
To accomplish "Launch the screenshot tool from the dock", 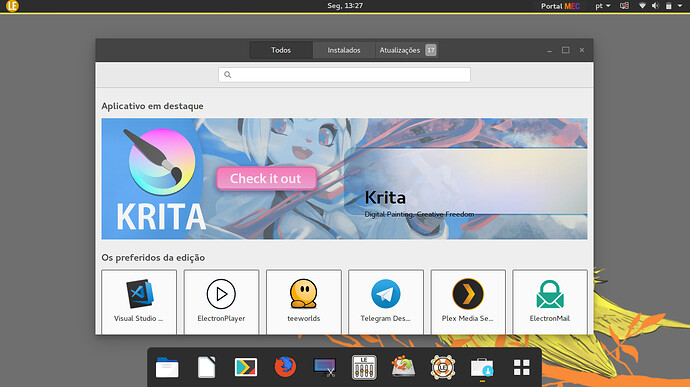I will point(324,367).
